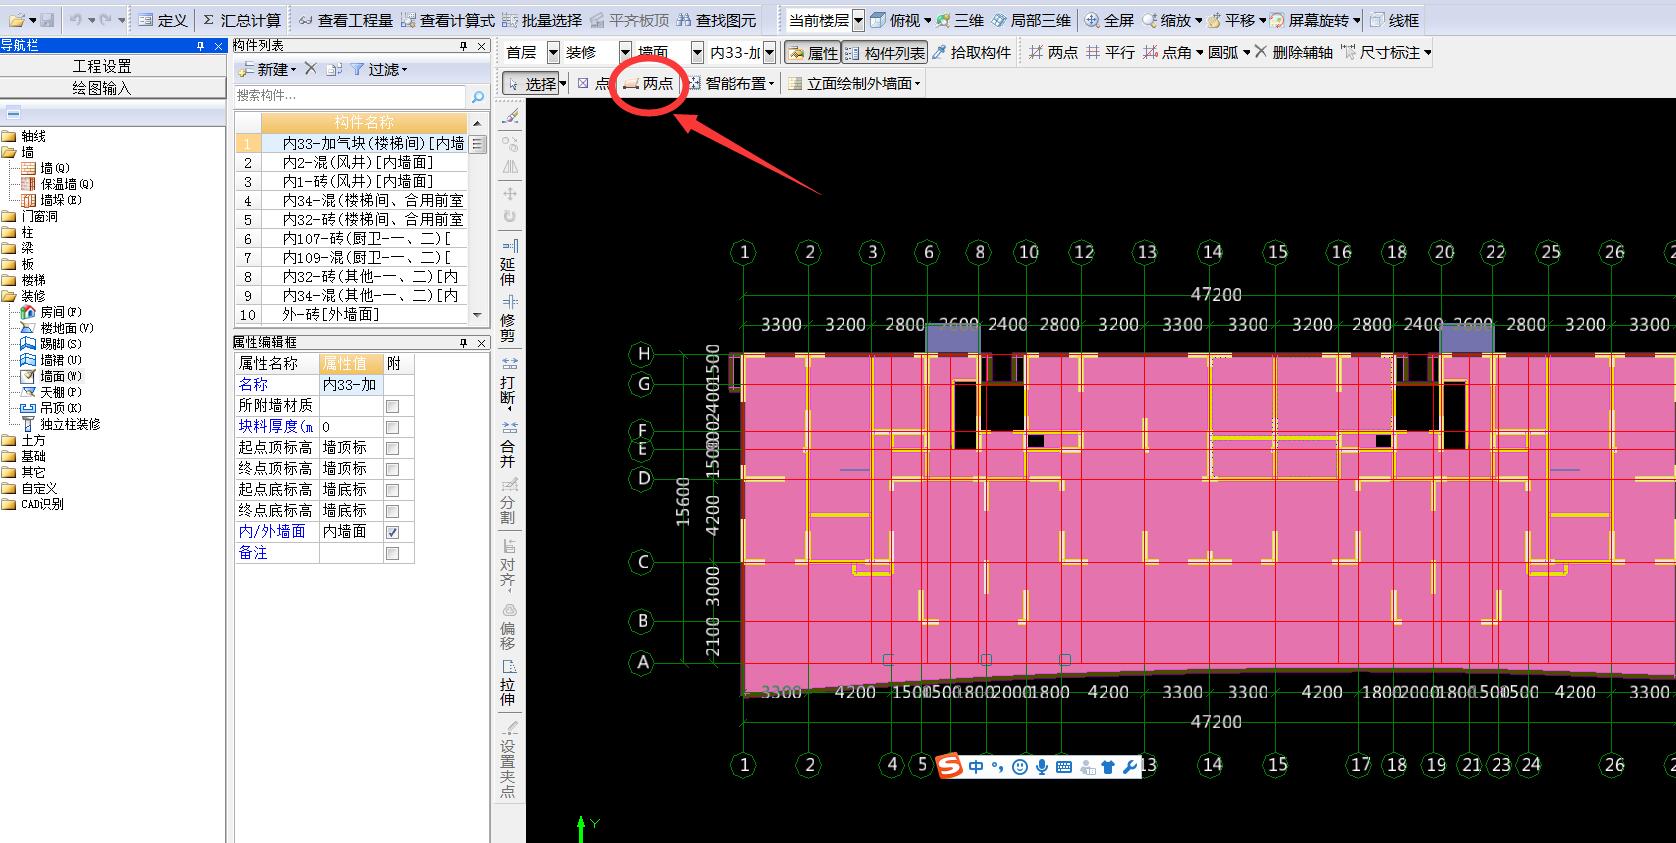Open the 智能布置 smart layout dropdown

[x=732, y=84]
